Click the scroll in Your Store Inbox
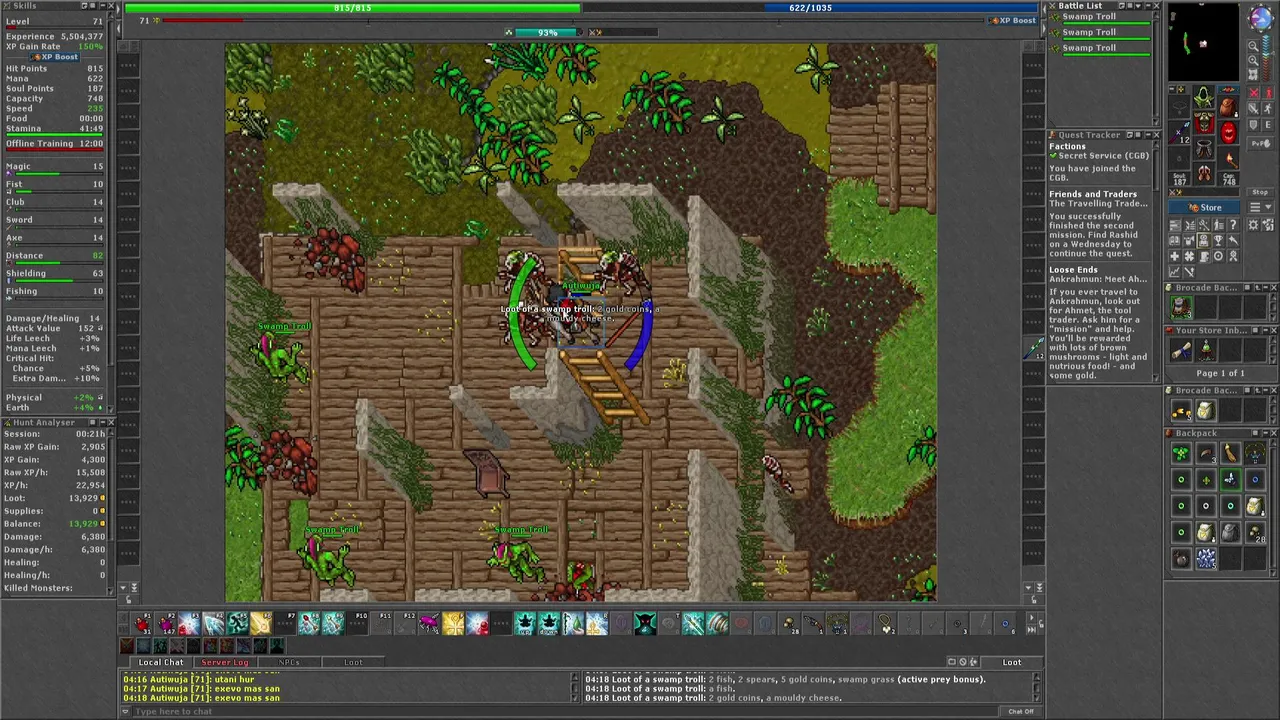This screenshot has width=1280, height=720. coord(1181,350)
